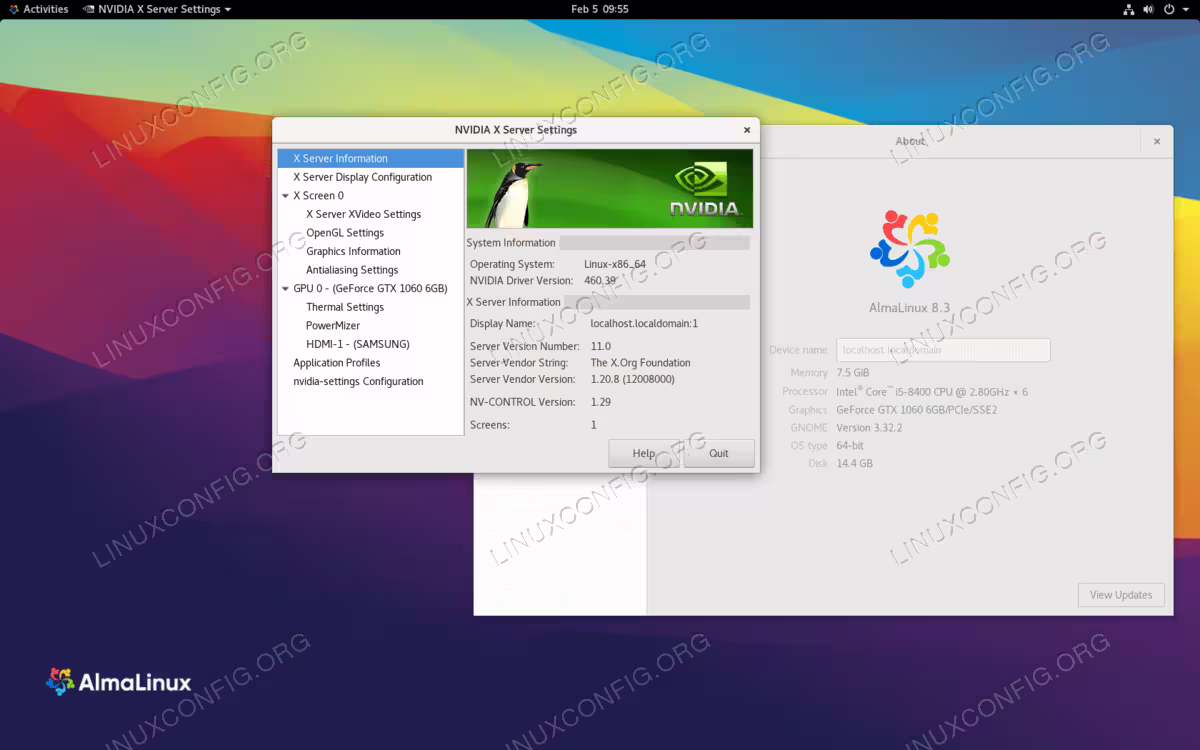1200x750 pixels.
Task: Click the Quit button
Action: (x=719, y=453)
